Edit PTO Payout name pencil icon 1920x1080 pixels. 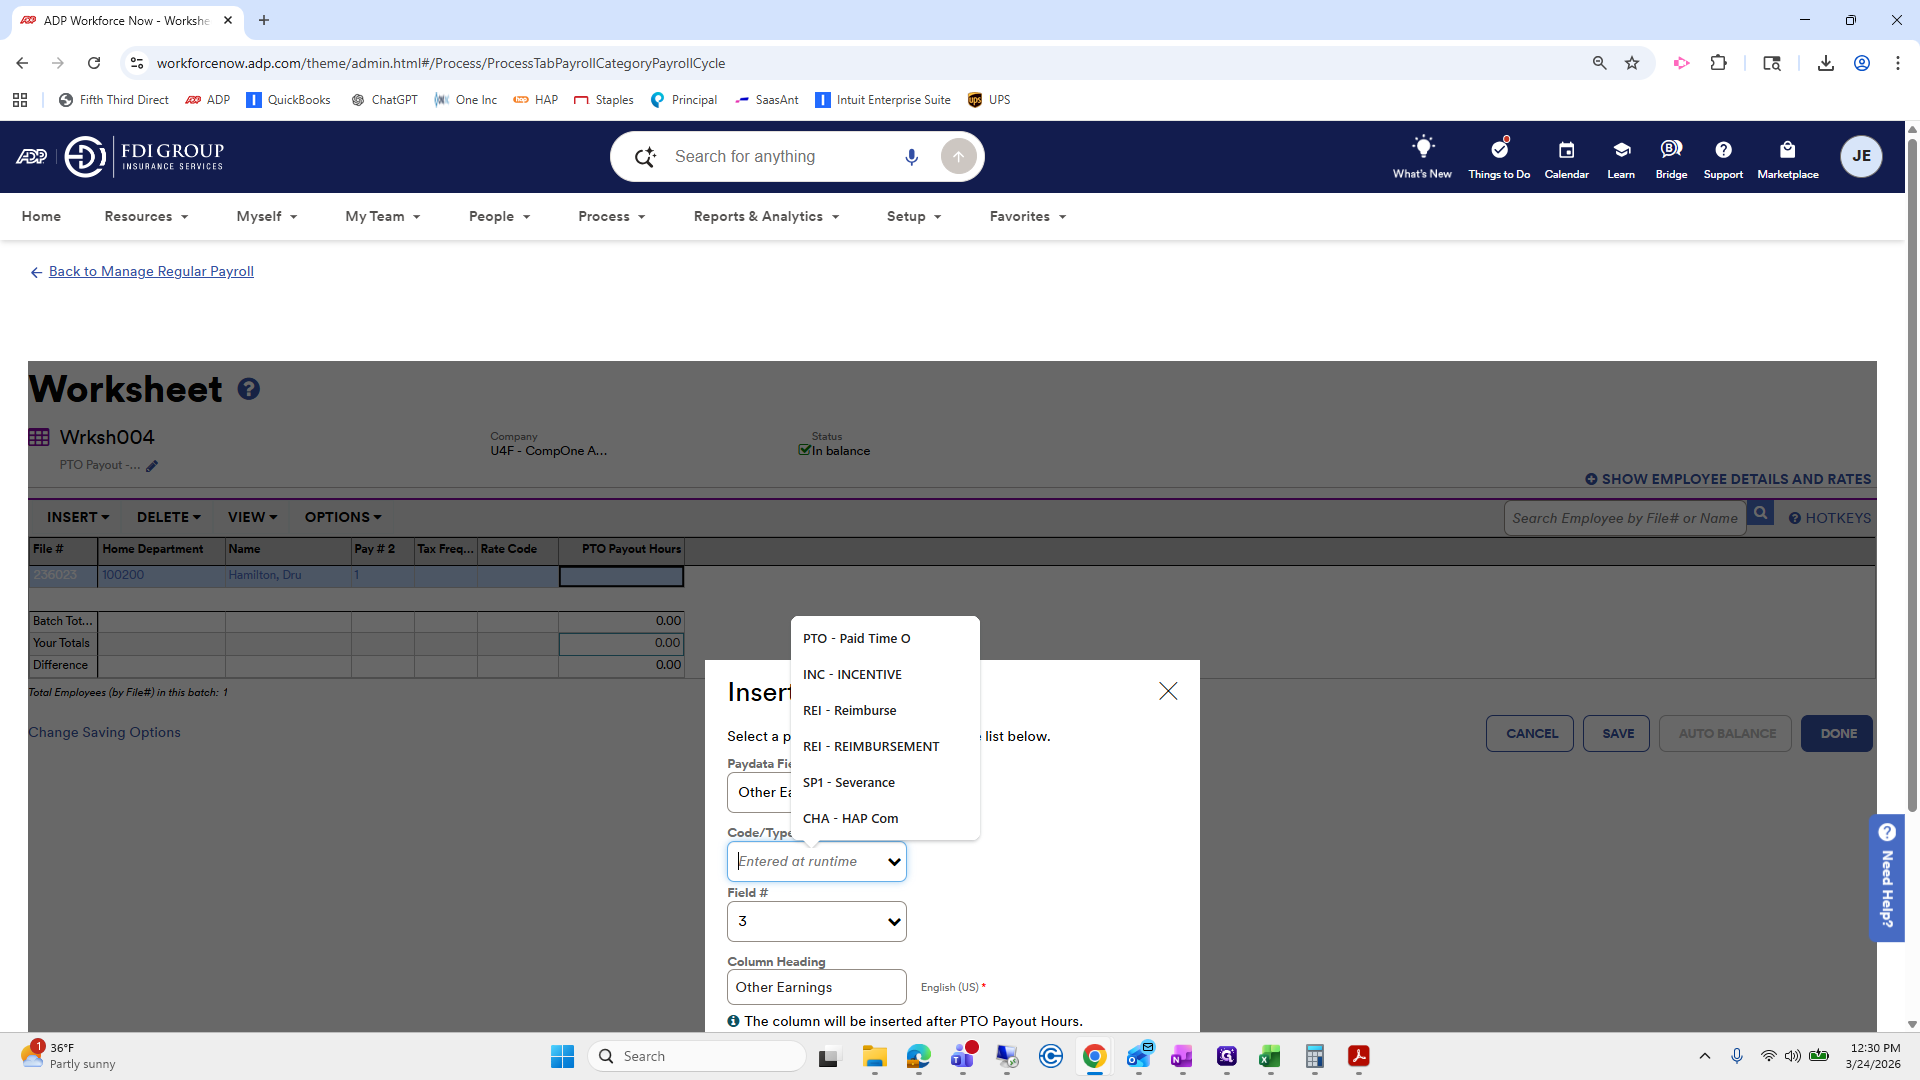[152, 466]
